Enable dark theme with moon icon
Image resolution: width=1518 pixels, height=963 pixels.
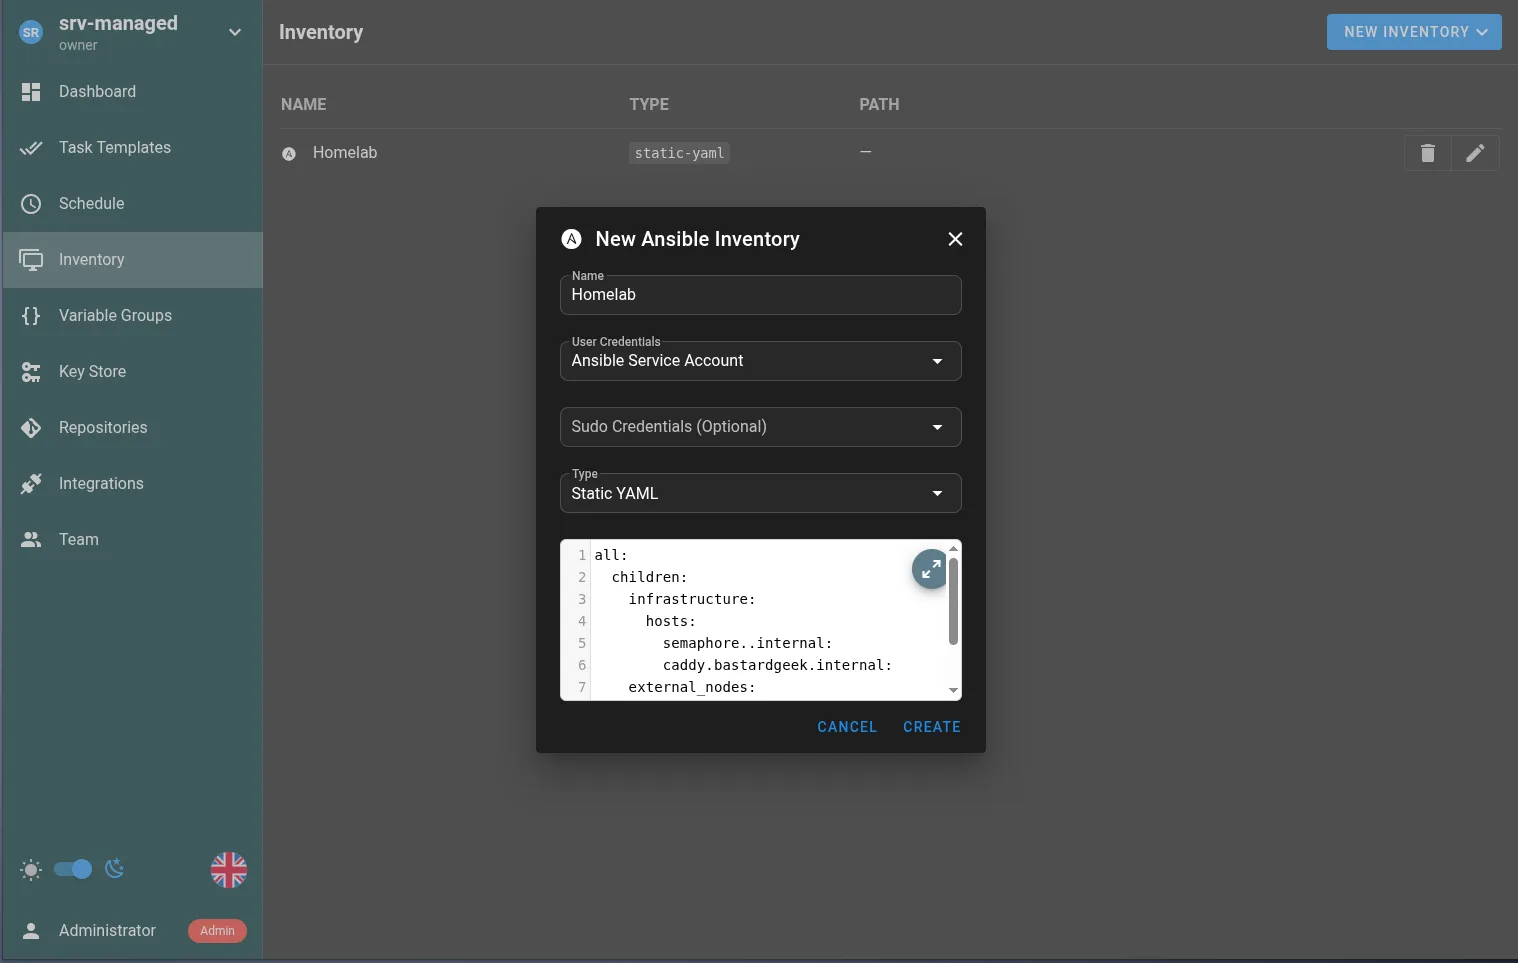pyautogui.click(x=114, y=870)
